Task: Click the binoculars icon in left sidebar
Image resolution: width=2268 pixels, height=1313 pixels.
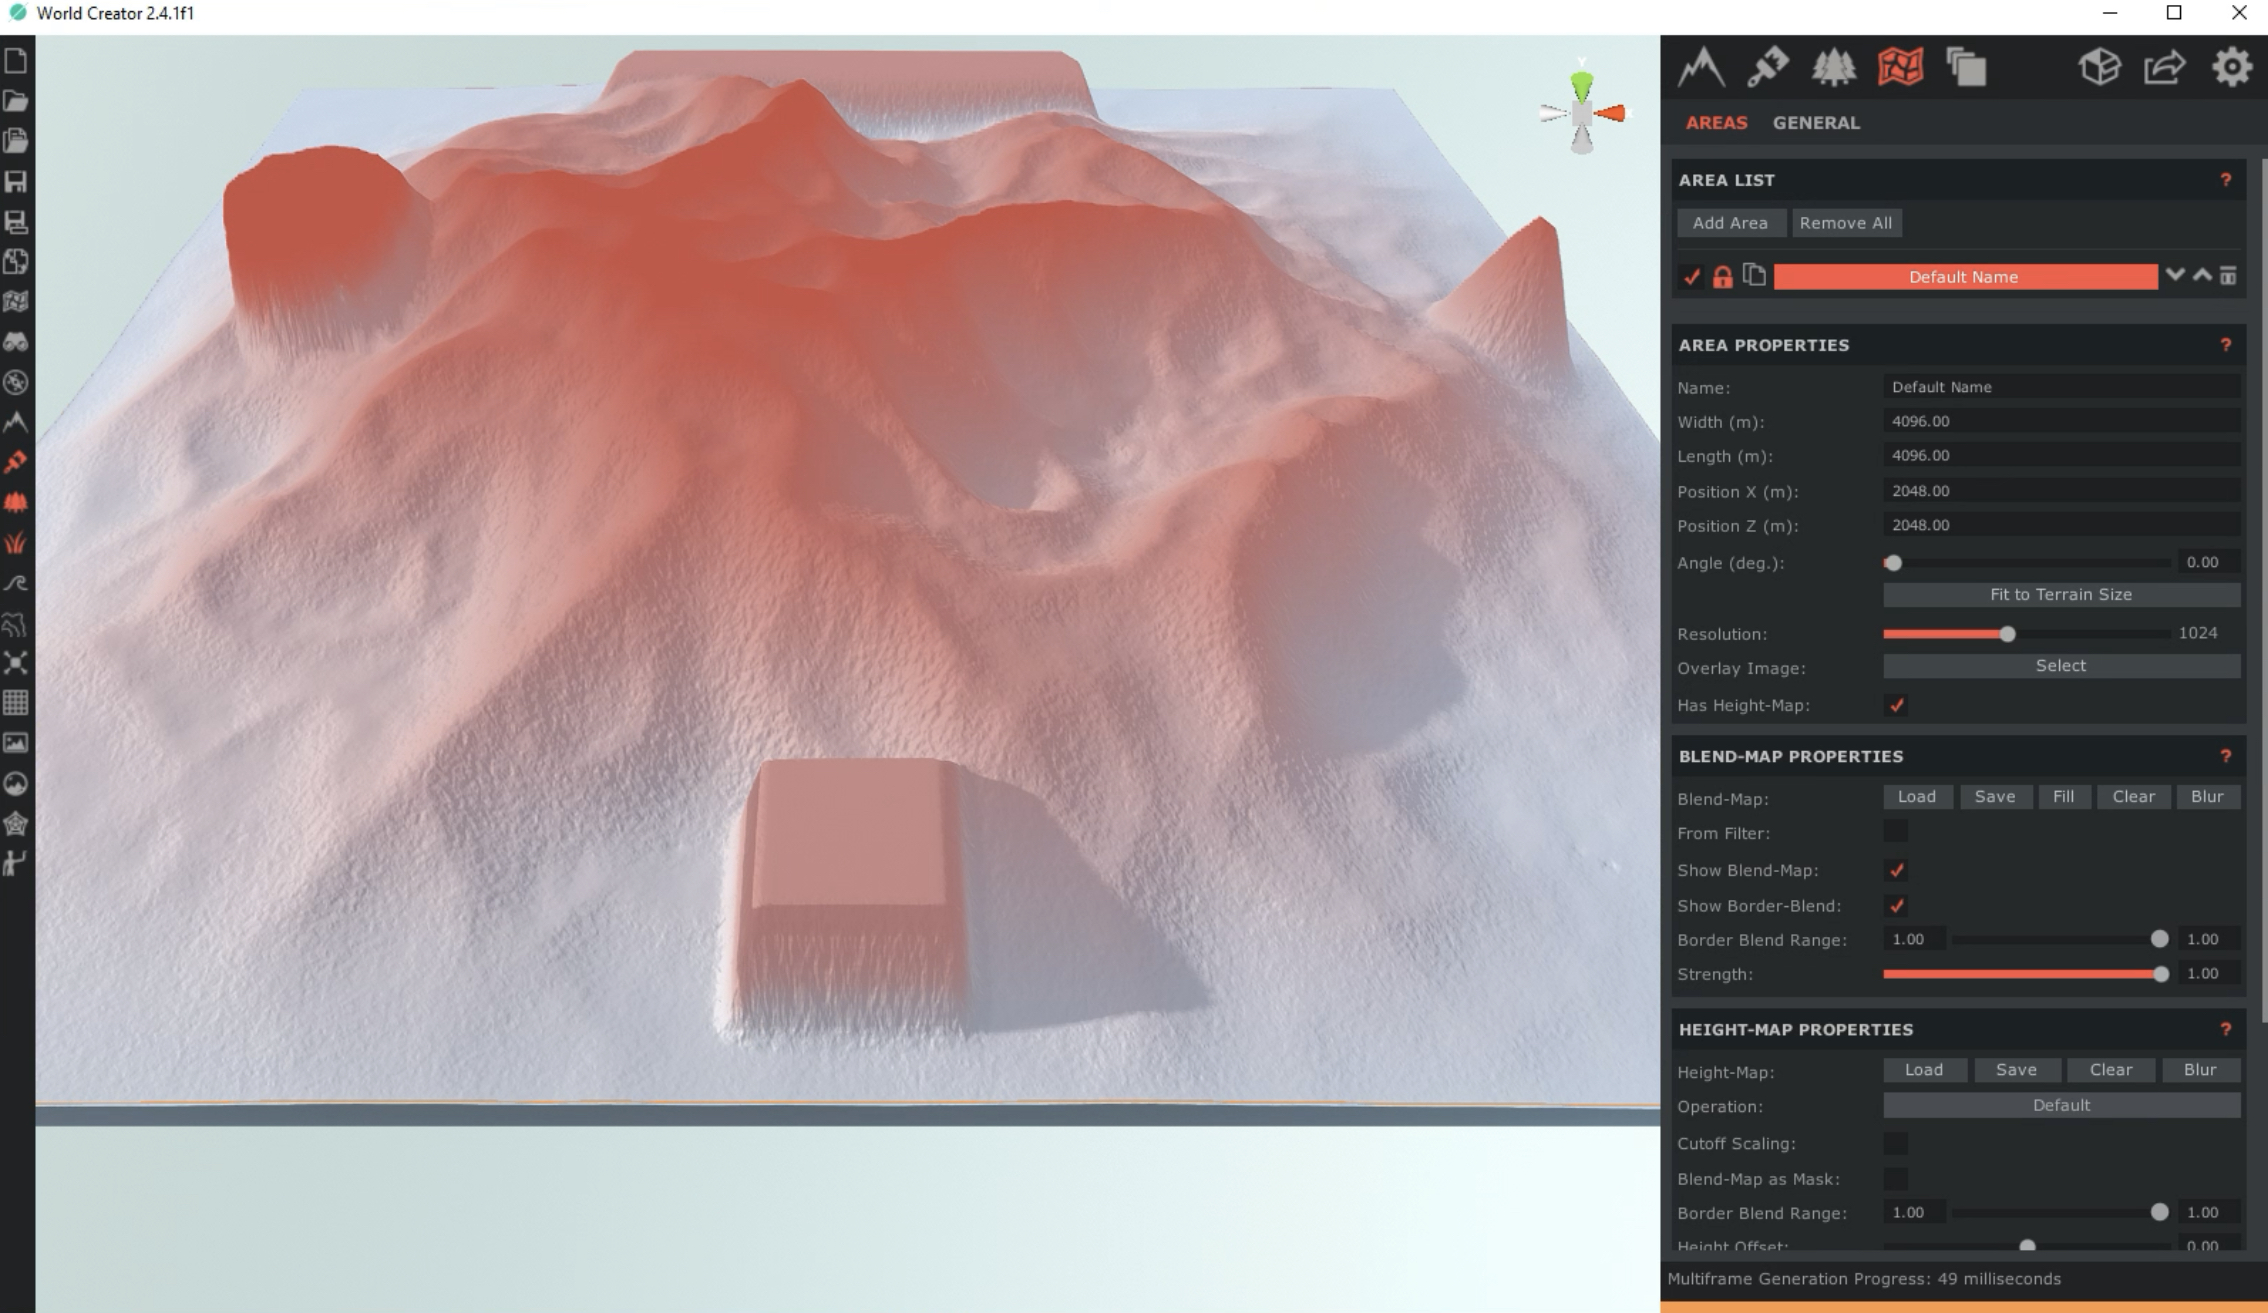Action: coord(16,342)
